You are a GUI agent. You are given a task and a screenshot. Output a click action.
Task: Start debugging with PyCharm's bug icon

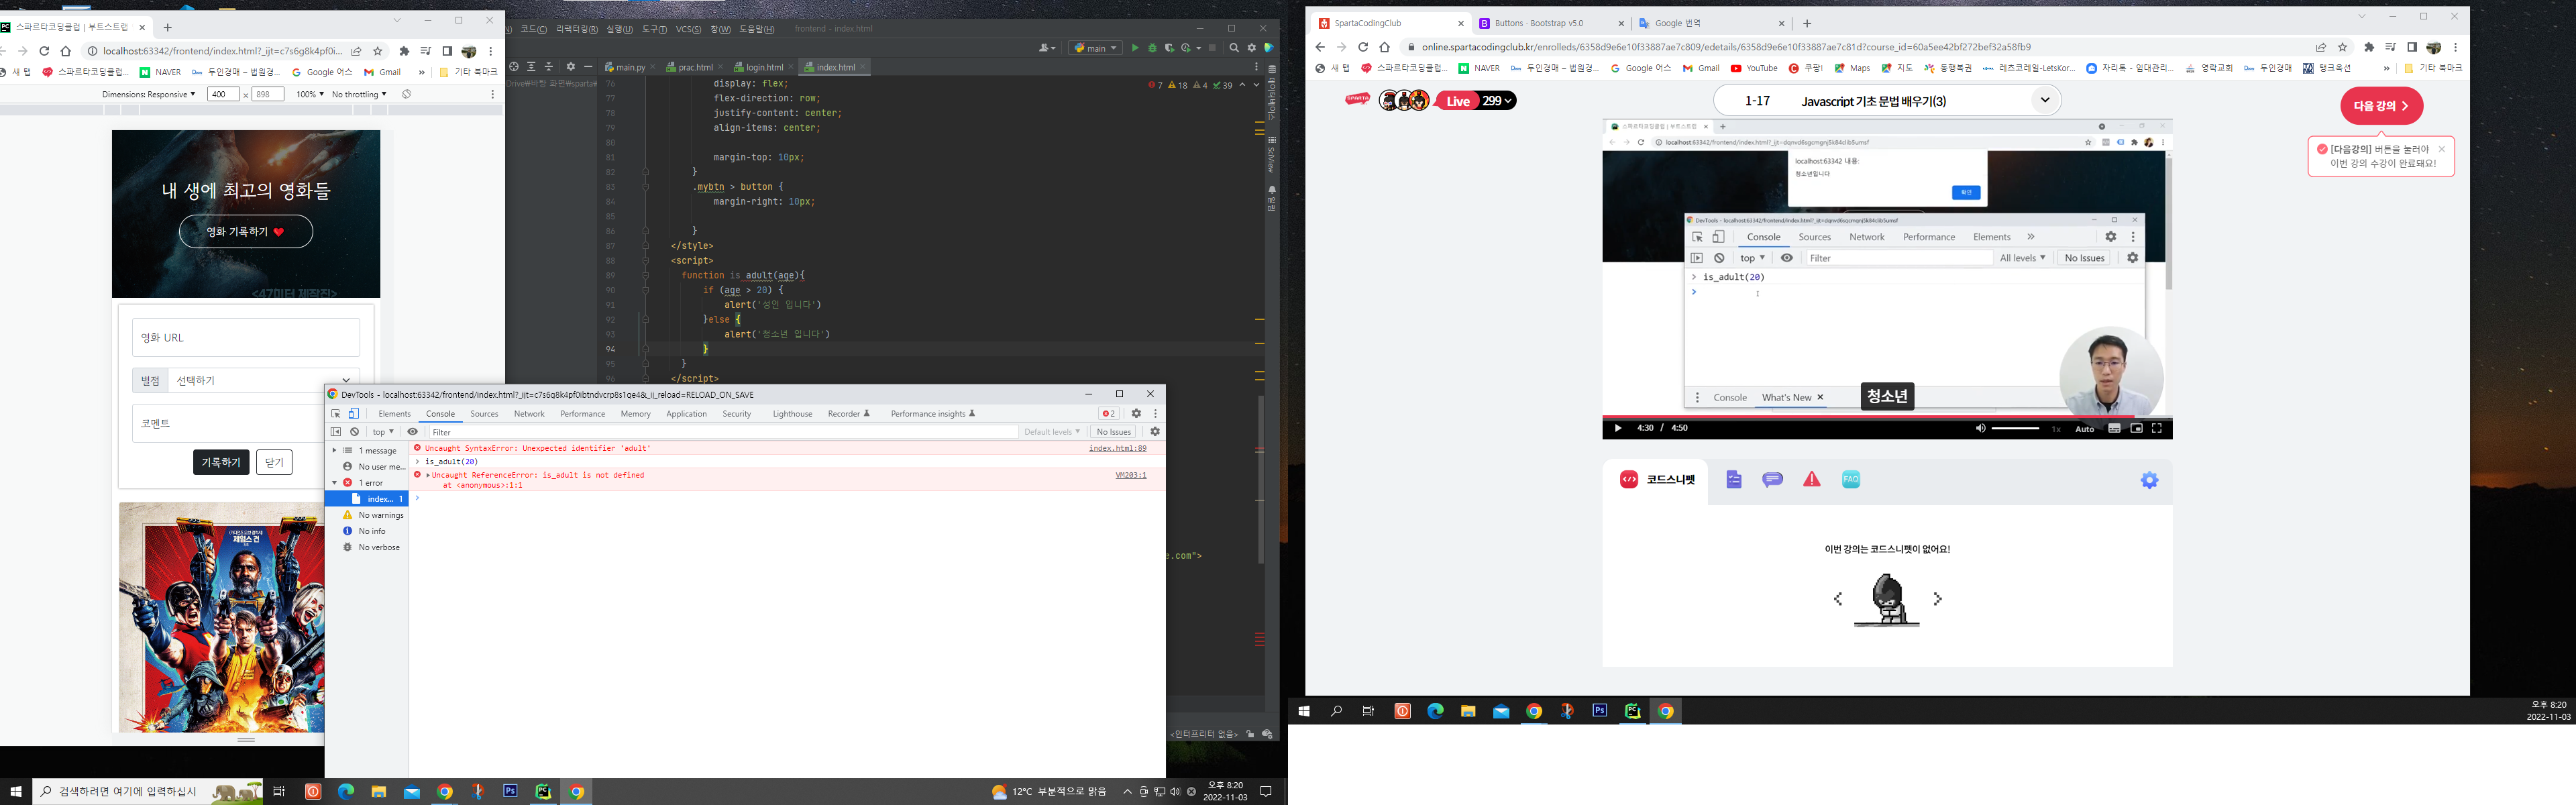click(x=1152, y=48)
